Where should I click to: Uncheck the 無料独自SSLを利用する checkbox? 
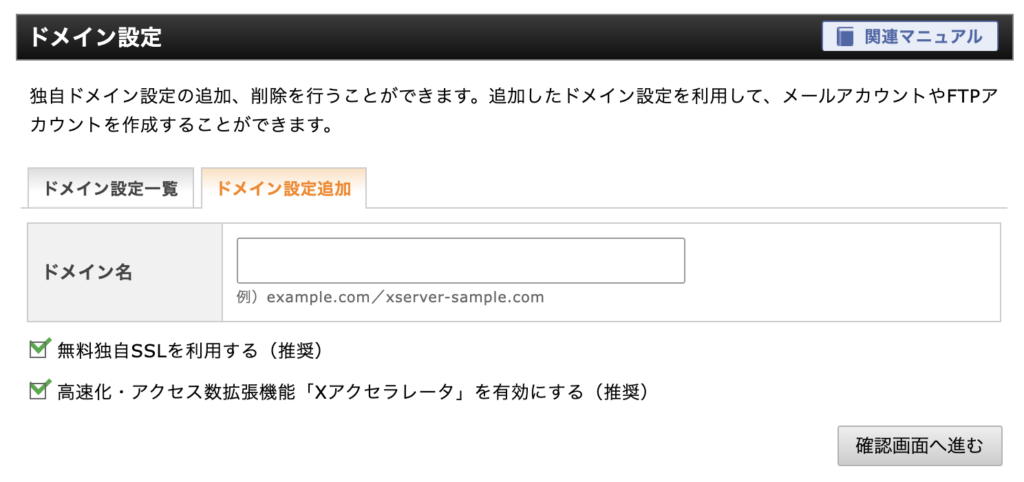coord(39,349)
